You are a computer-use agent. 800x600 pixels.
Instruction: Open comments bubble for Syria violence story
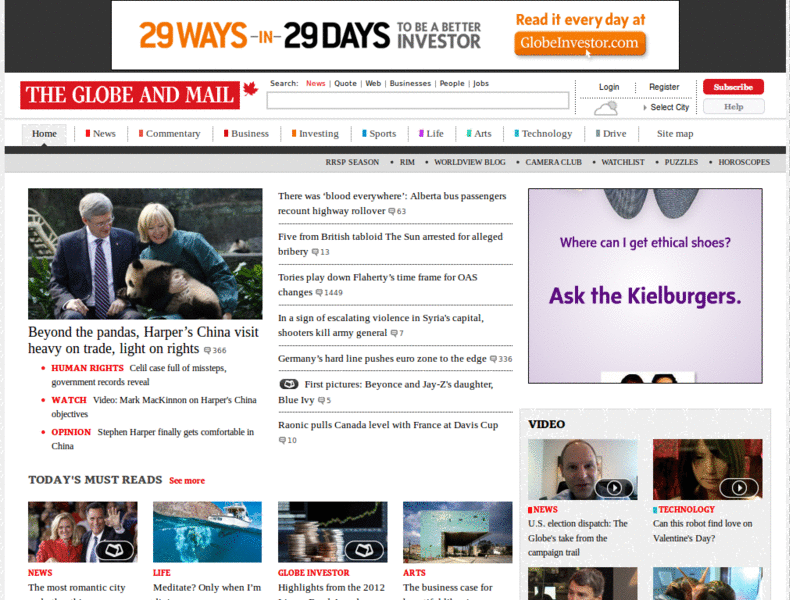(397, 333)
